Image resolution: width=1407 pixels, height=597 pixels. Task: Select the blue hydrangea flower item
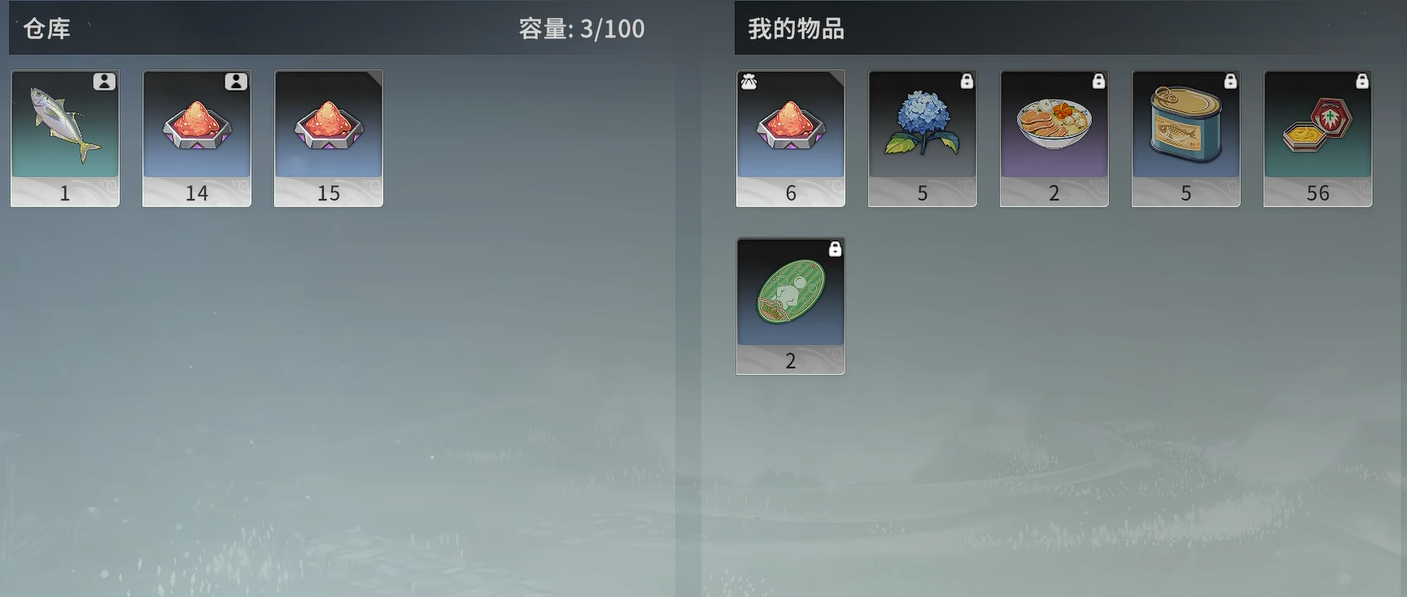pos(923,138)
